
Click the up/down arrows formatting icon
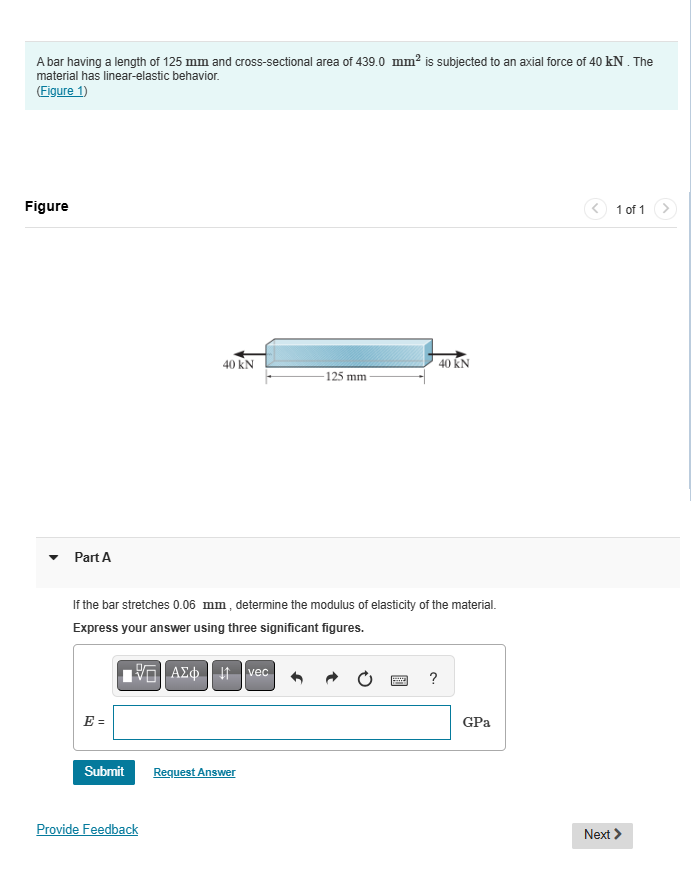pos(226,675)
